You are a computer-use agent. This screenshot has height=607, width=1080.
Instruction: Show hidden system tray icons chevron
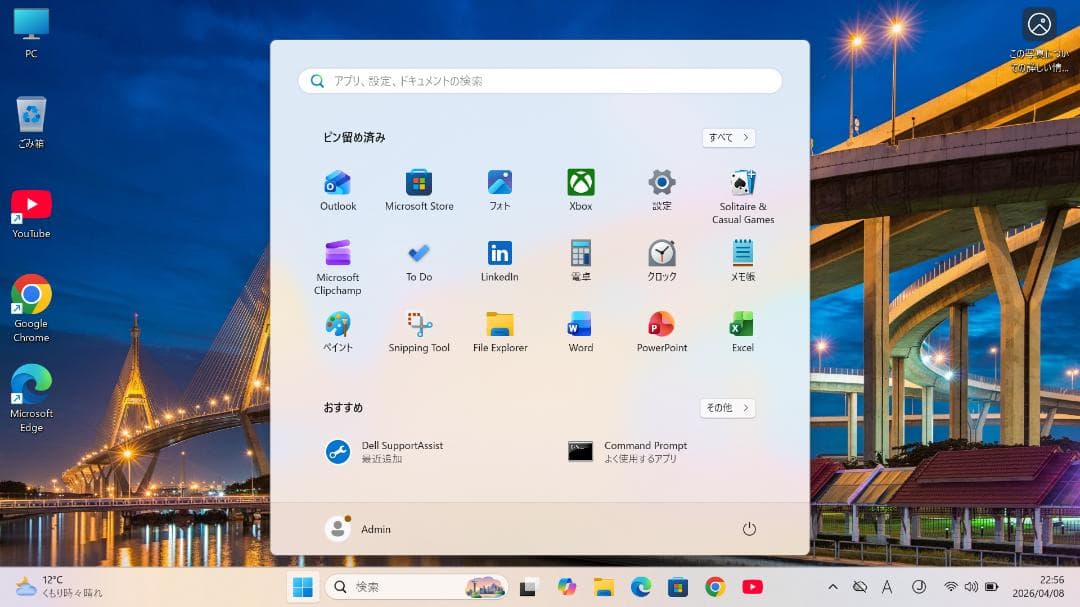(833, 587)
